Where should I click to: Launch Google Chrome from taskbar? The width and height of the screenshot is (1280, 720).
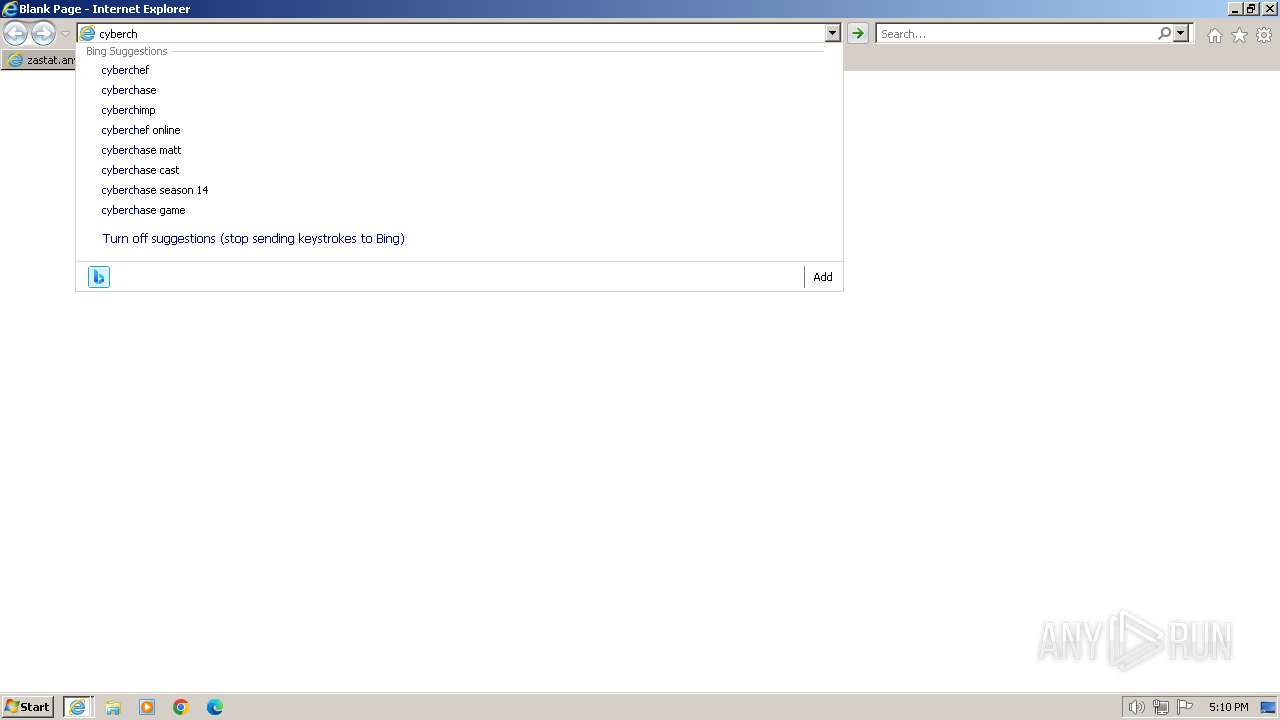[x=181, y=707]
